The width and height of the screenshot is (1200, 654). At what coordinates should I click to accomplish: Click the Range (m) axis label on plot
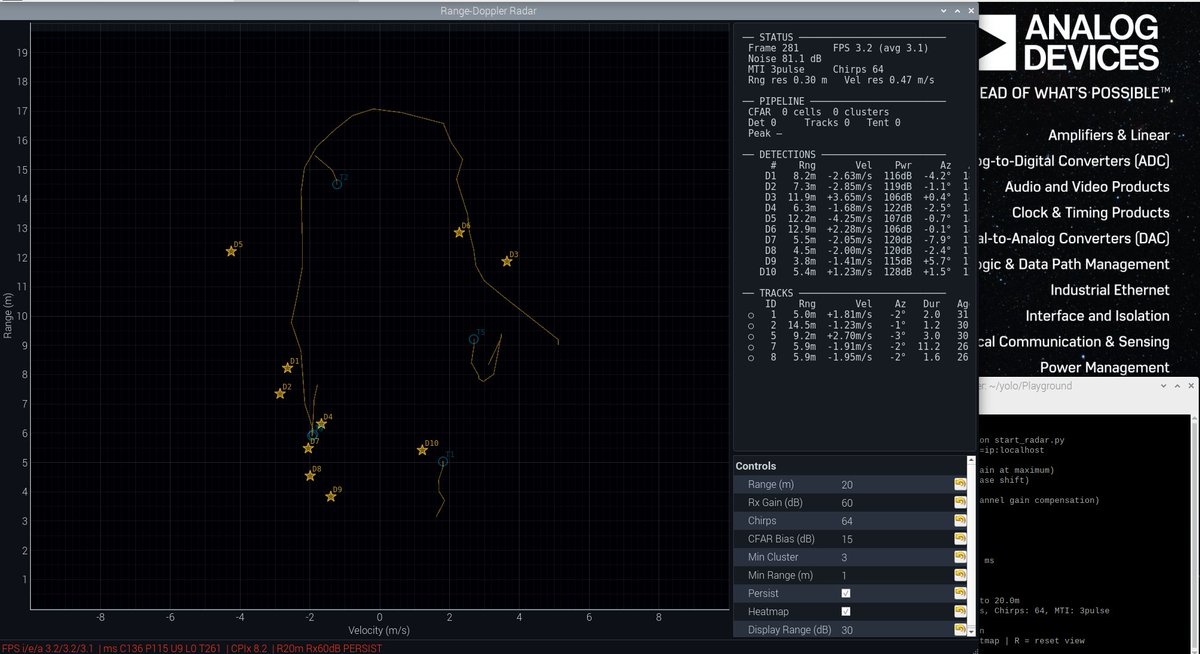pos(8,315)
